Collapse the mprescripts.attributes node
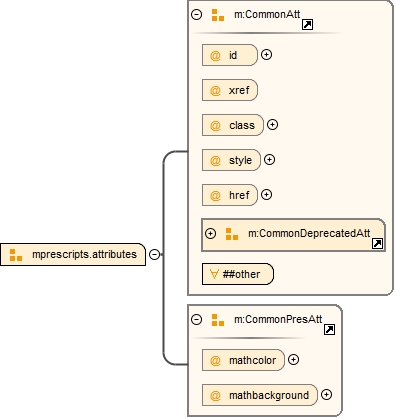The image size is (395, 418). 154,255
